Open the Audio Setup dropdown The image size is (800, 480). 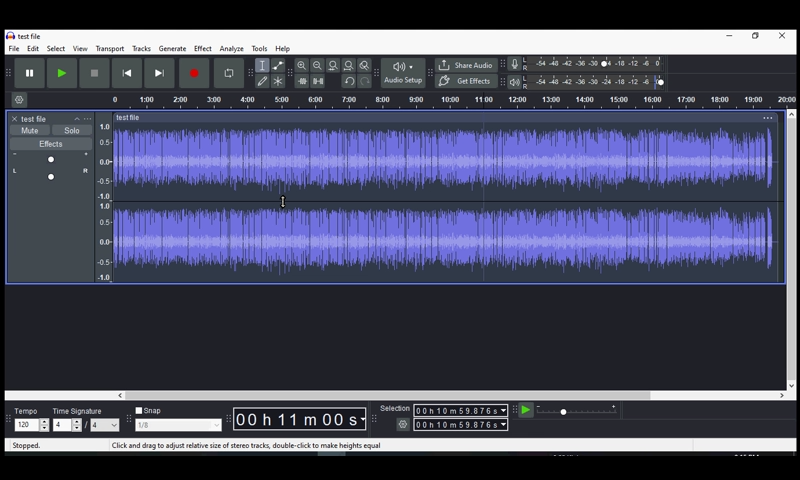click(x=403, y=73)
